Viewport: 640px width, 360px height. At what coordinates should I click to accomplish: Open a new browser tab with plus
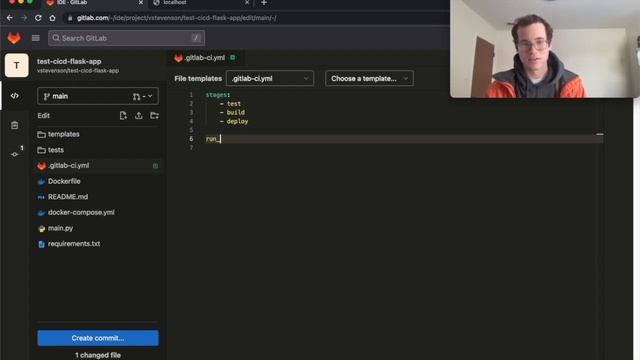pyautogui.click(x=264, y=3)
